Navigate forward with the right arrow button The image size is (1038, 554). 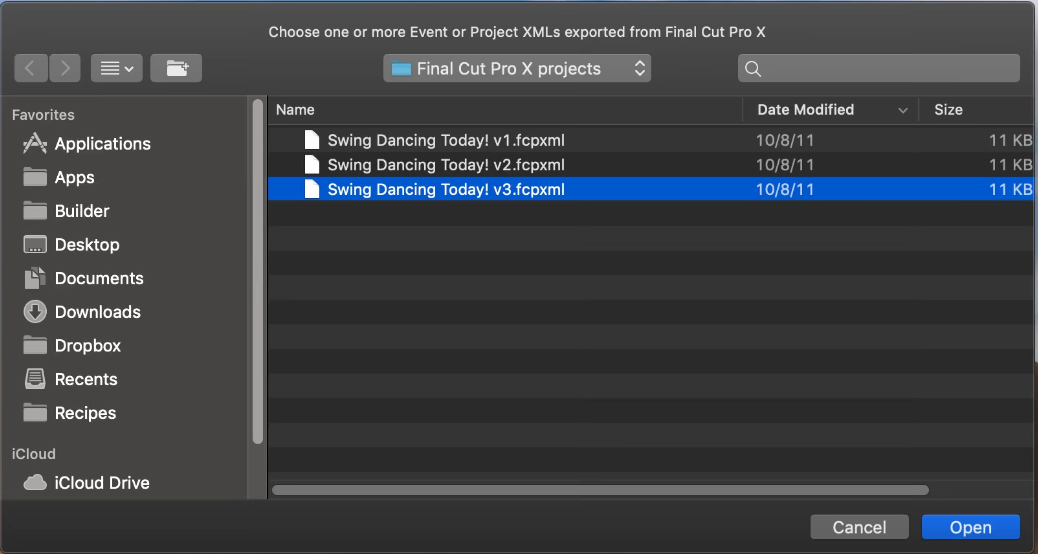(65, 68)
